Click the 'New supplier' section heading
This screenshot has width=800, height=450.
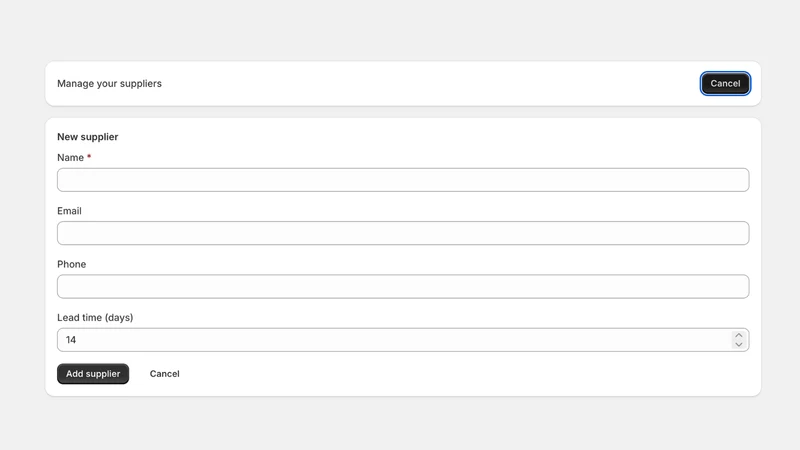pos(88,137)
